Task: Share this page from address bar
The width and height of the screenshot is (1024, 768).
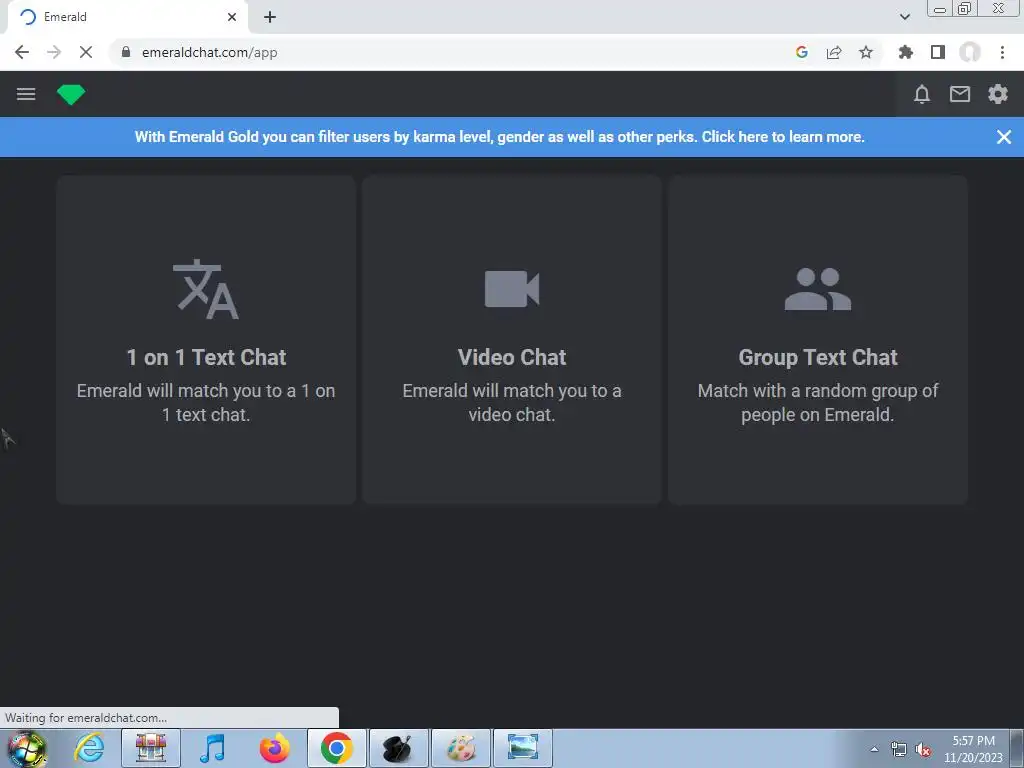Action: pos(834,52)
